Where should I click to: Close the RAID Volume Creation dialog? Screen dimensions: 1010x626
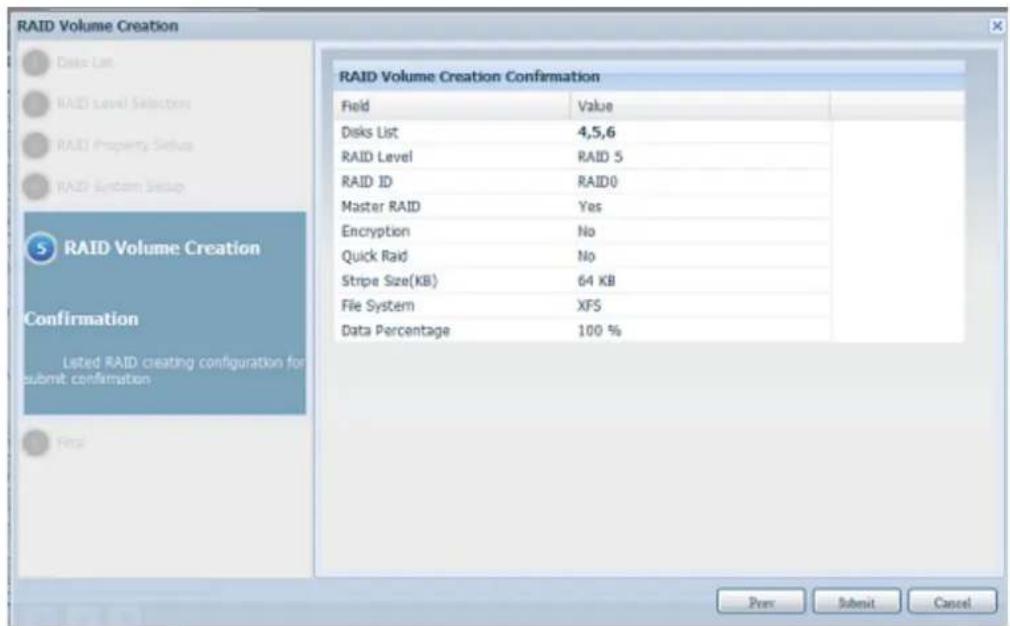pyautogui.click(x=996, y=26)
